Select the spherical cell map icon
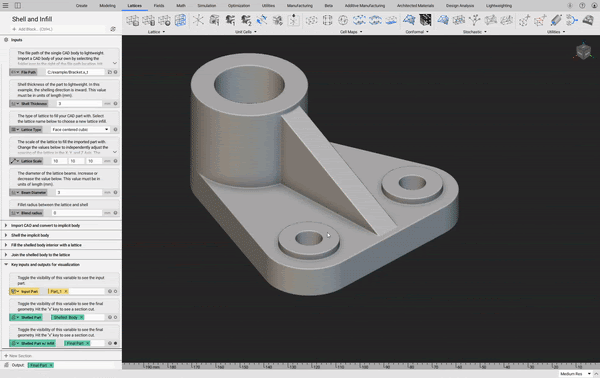600x378 pixels. click(343, 20)
